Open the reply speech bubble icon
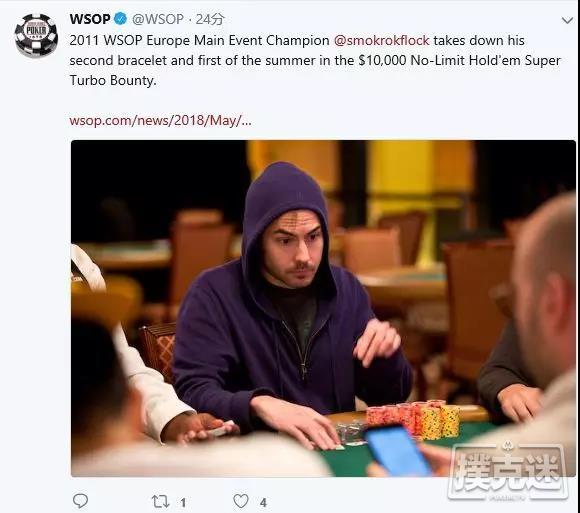Screen dimensions: 580x513 80,501
